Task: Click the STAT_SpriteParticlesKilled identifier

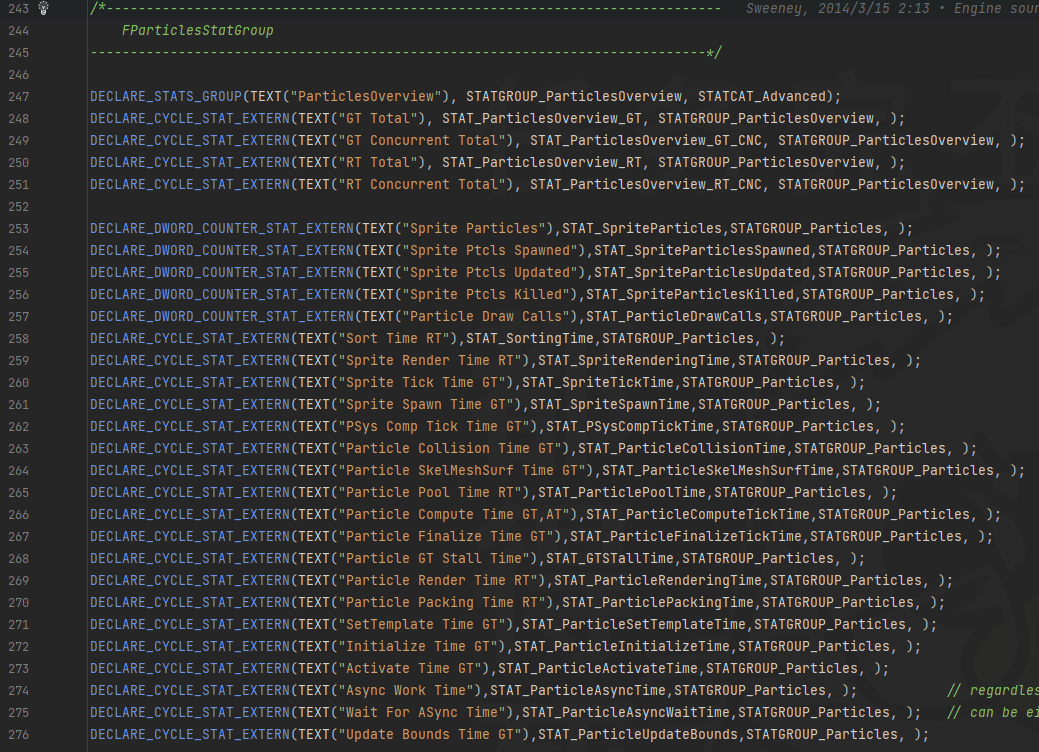Action: point(690,294)
